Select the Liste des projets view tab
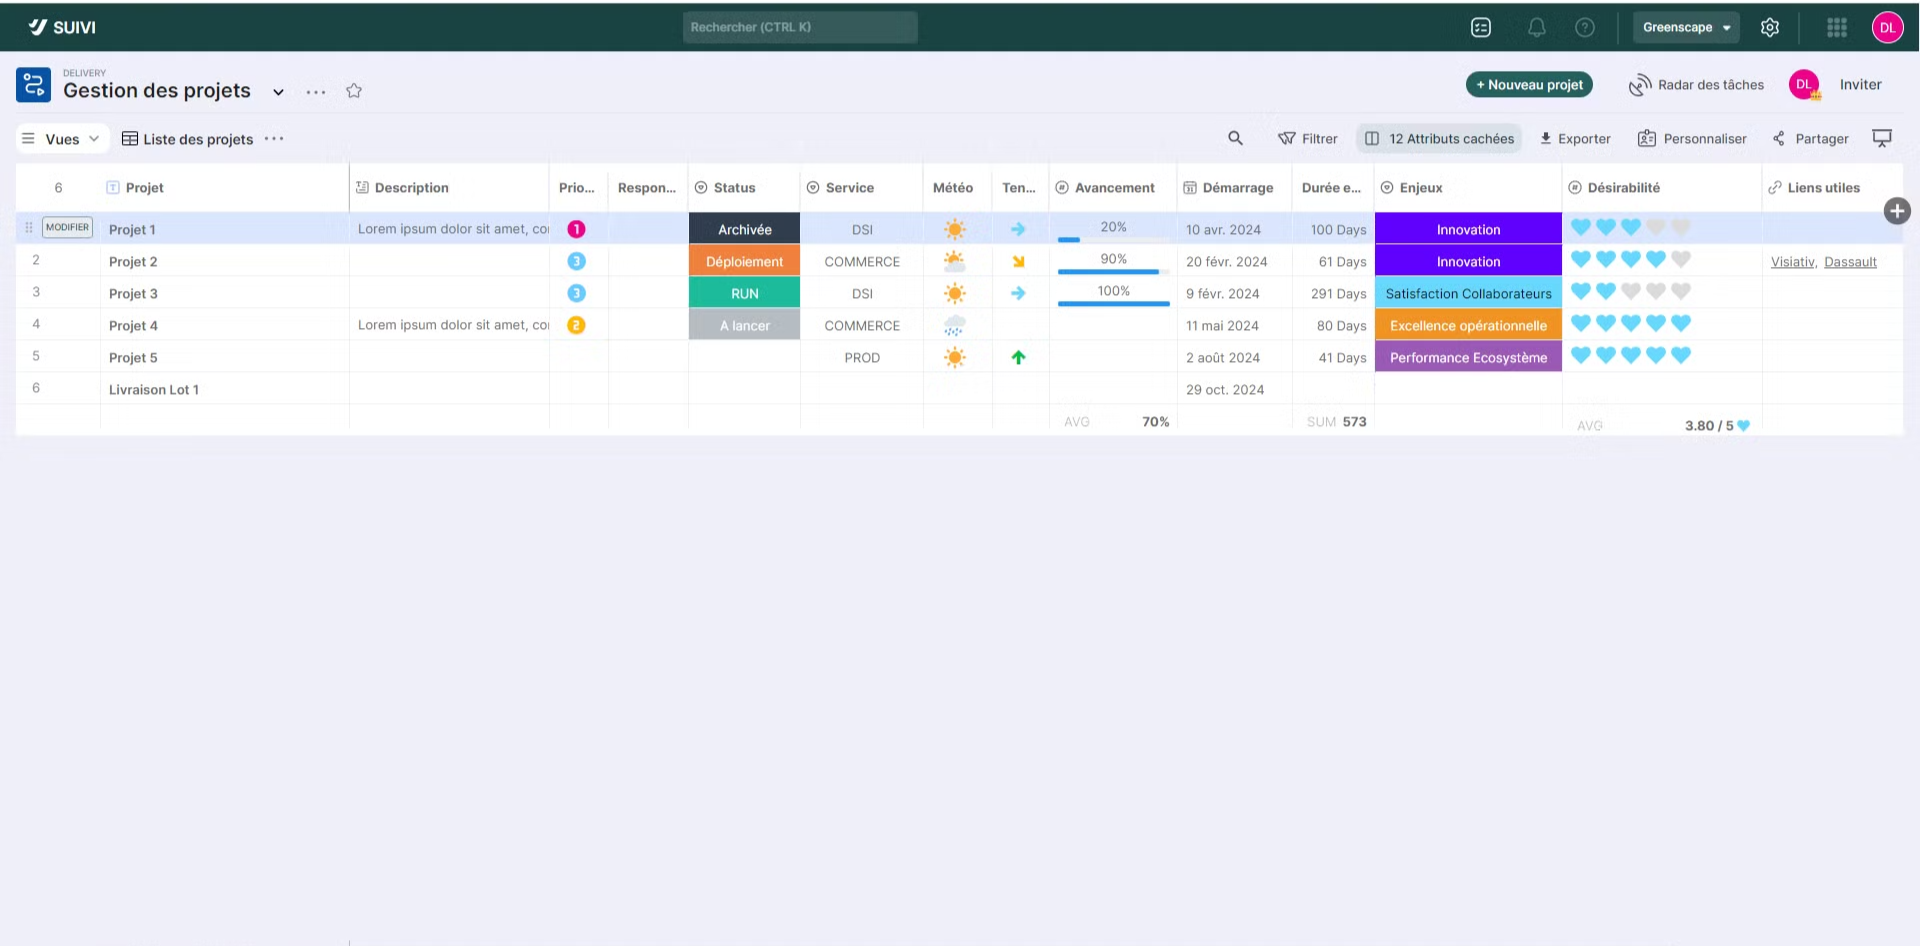Viewport: 1920px width, 946px height. pyautogui.click(x=187, y=139)
